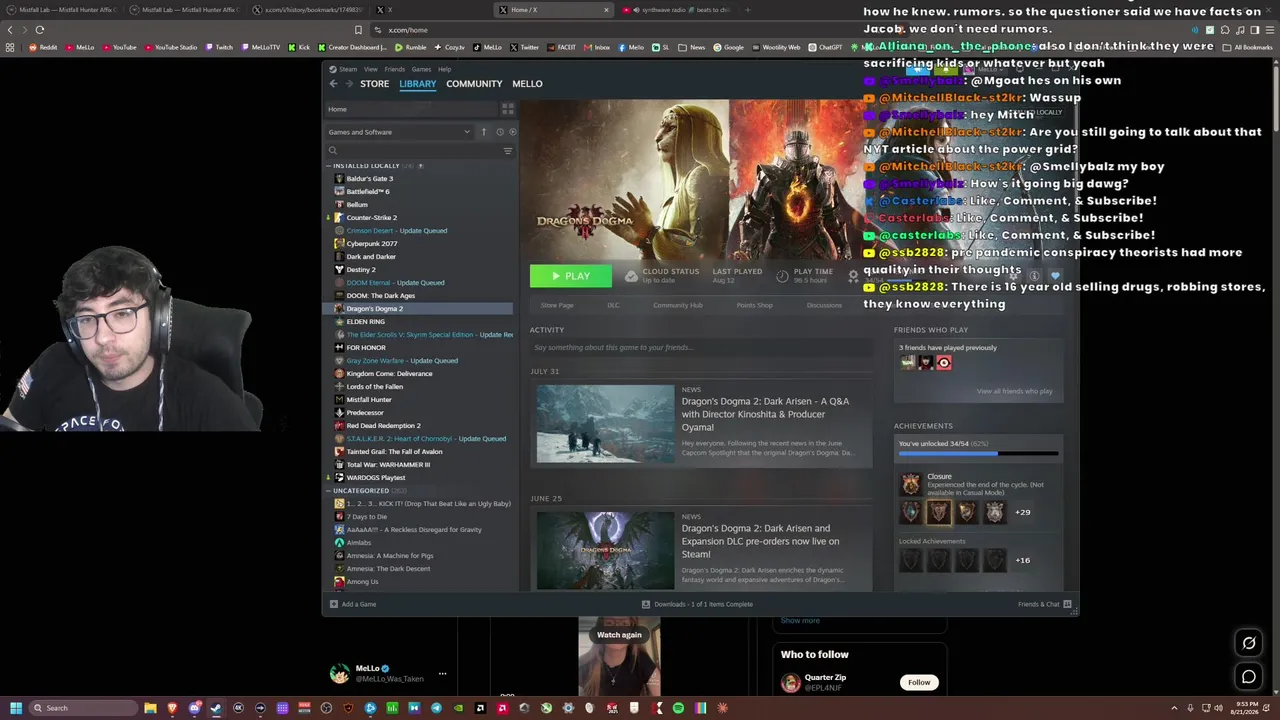
Task: Sort library with the up-arrow icon
Action: pyautogui.click(x=484, y=132)
